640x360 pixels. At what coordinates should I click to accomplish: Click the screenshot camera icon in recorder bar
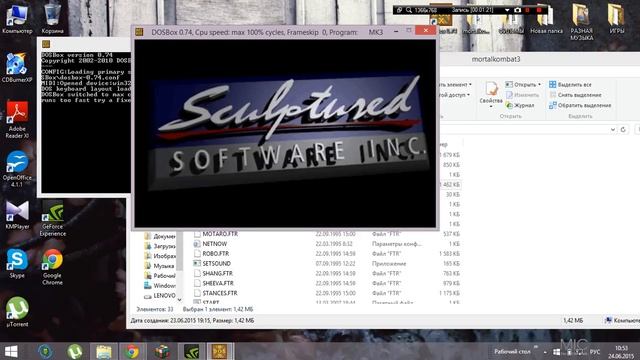(518, 10)
